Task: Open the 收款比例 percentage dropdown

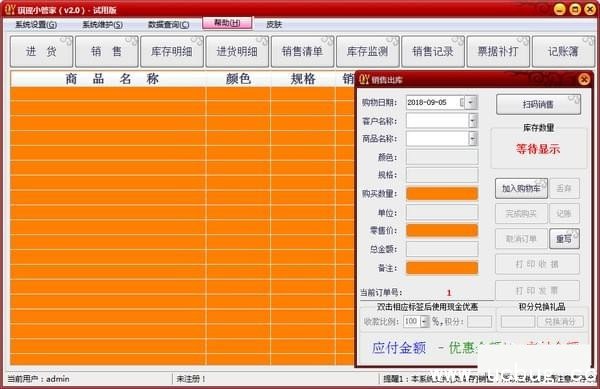Action: [x=424, y=322]
